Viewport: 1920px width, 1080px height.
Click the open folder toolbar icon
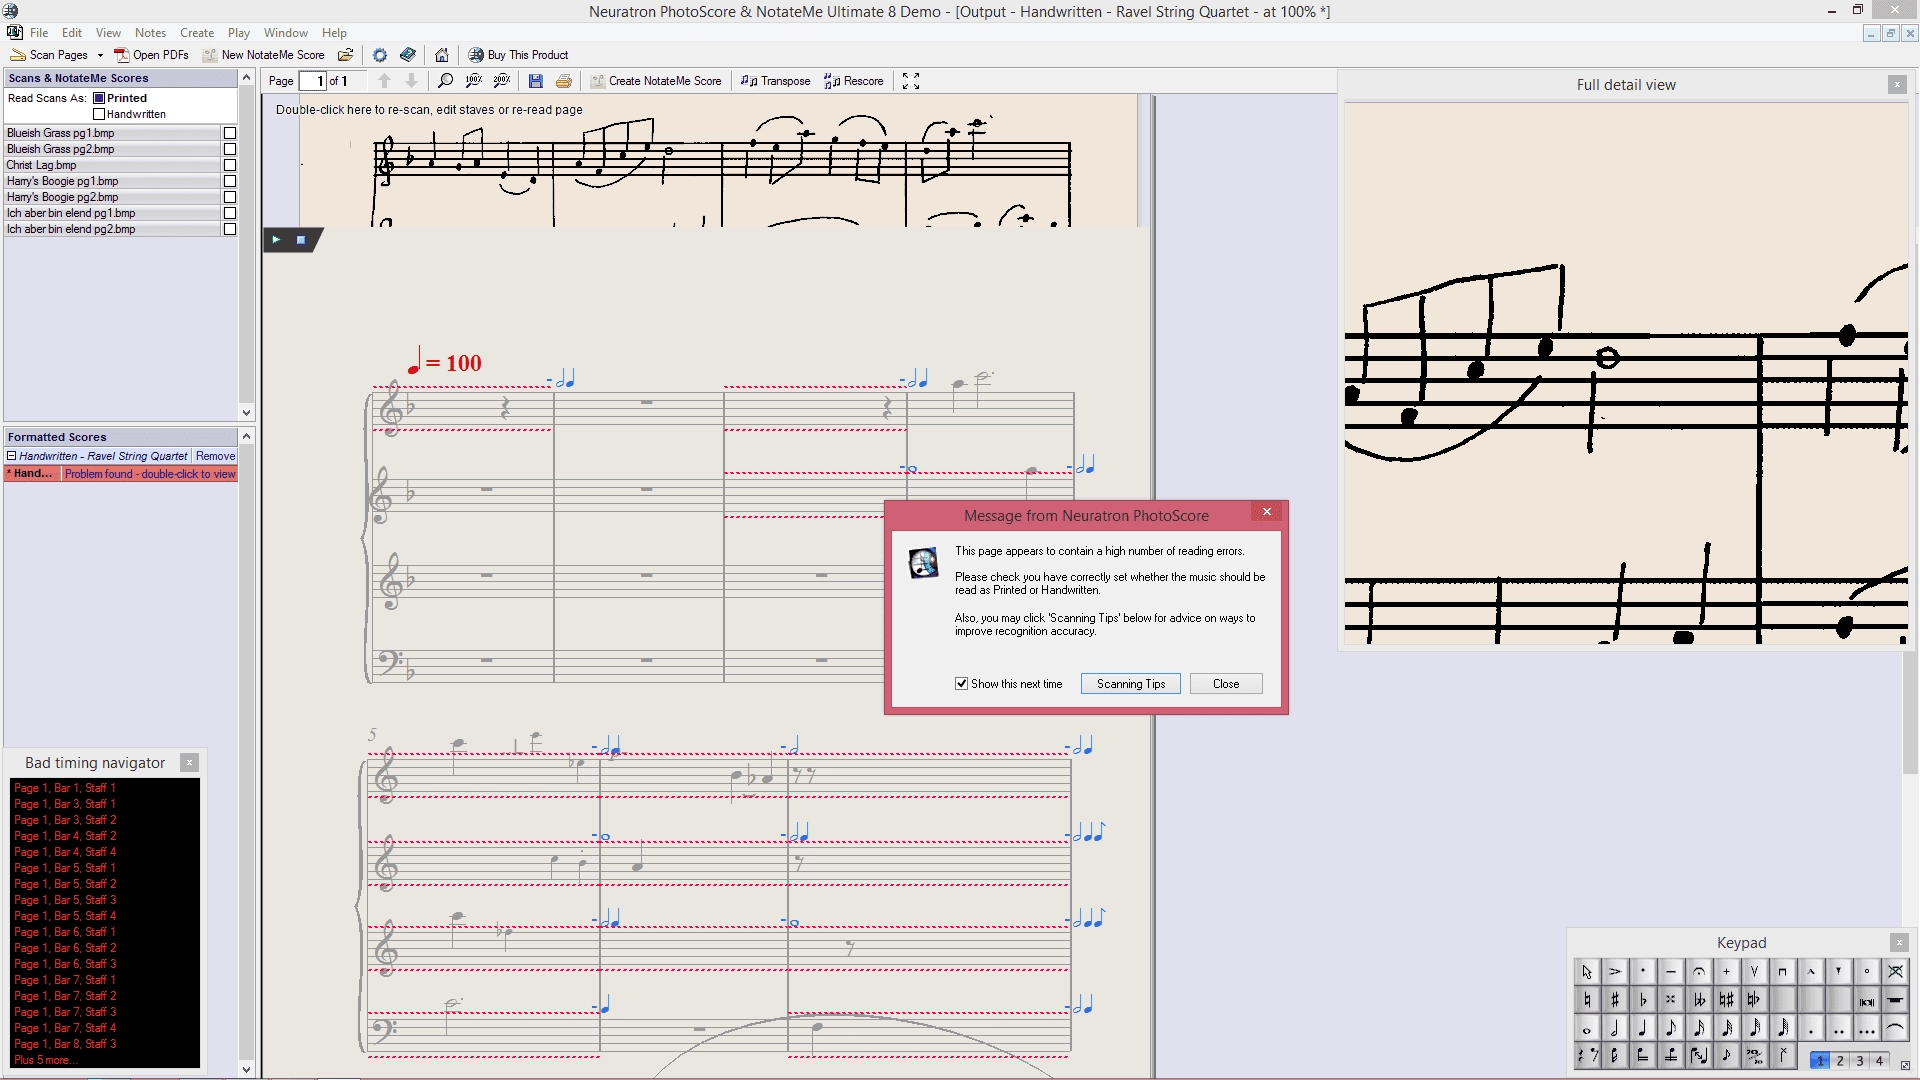click(x=346, y=55)
